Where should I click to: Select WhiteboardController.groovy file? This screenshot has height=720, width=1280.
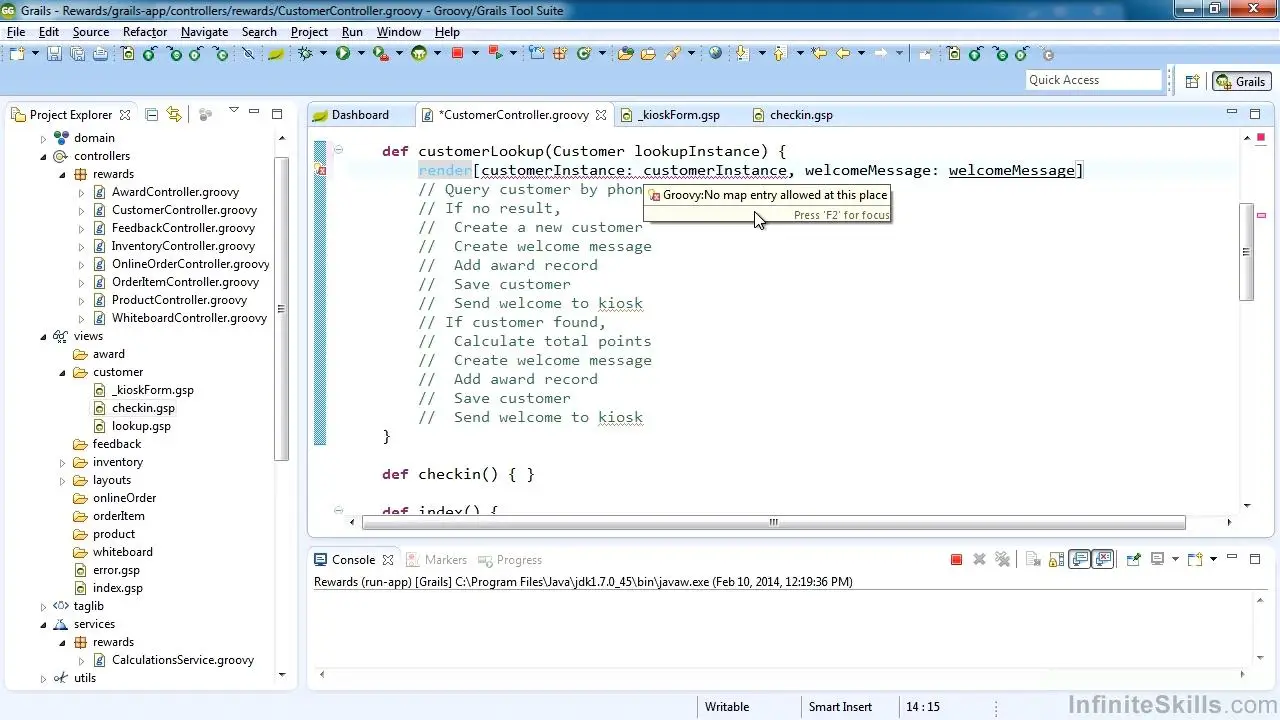point(189,318)
